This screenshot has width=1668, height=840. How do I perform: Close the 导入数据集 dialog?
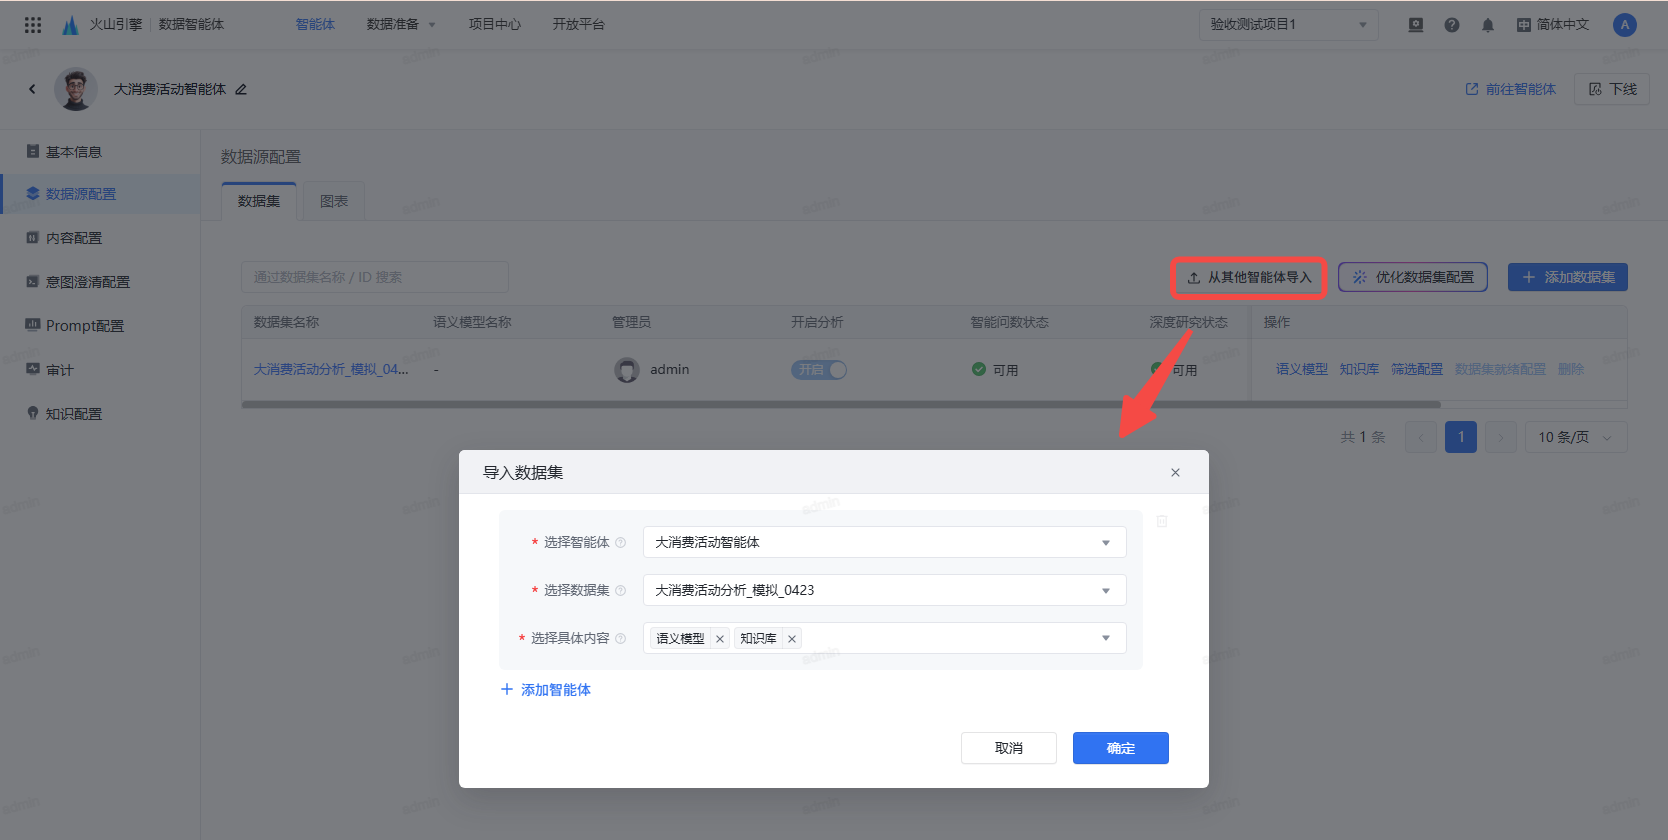tap(1175, 472)
